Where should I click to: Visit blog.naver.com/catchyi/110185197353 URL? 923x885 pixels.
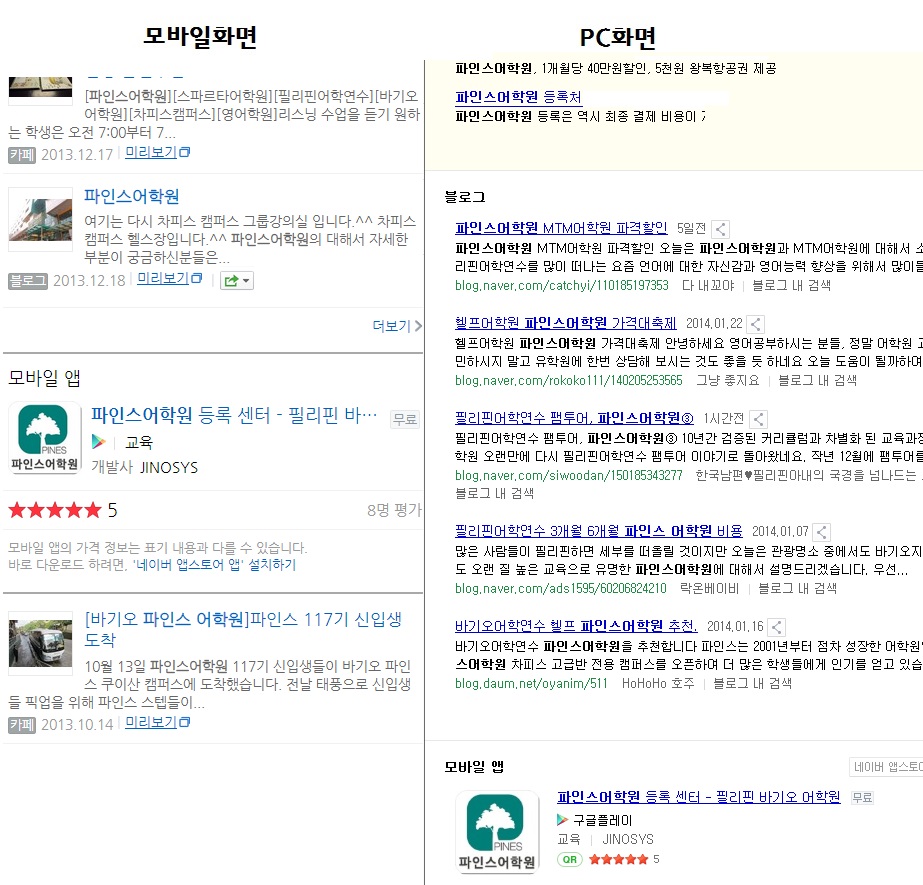tap(562, 286)
